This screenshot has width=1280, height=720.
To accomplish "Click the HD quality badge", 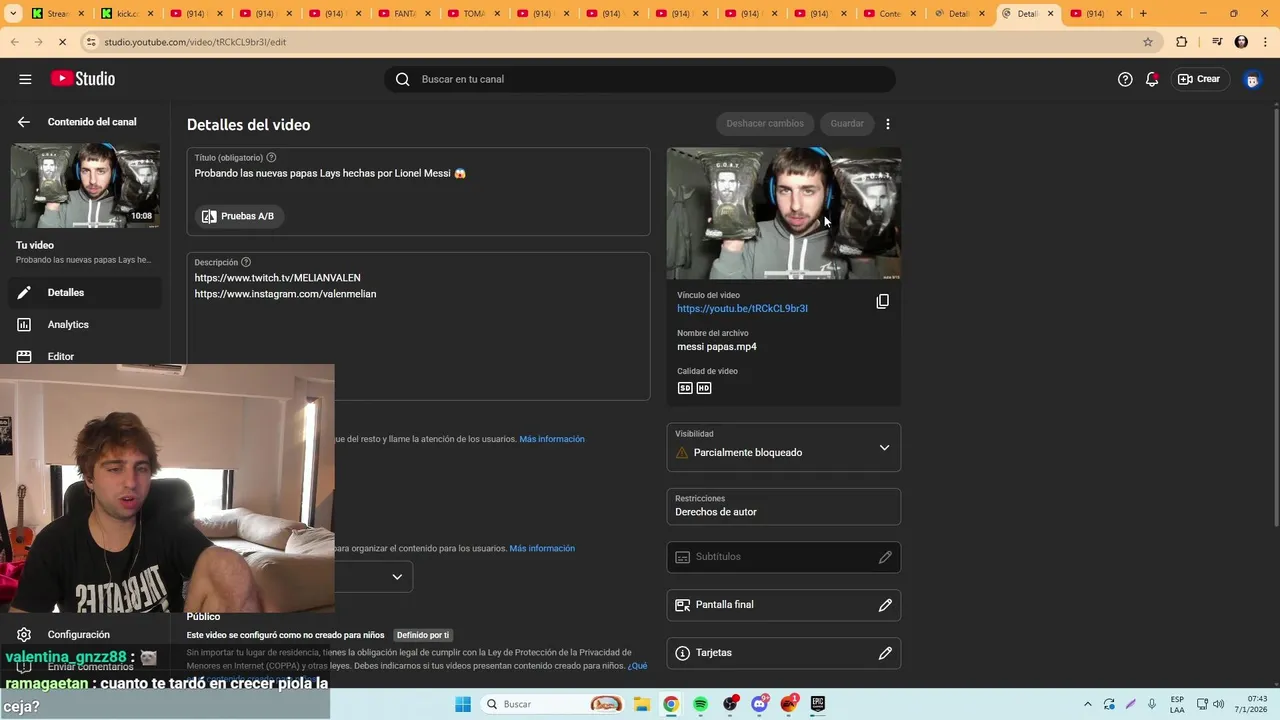I will point(704,388).
